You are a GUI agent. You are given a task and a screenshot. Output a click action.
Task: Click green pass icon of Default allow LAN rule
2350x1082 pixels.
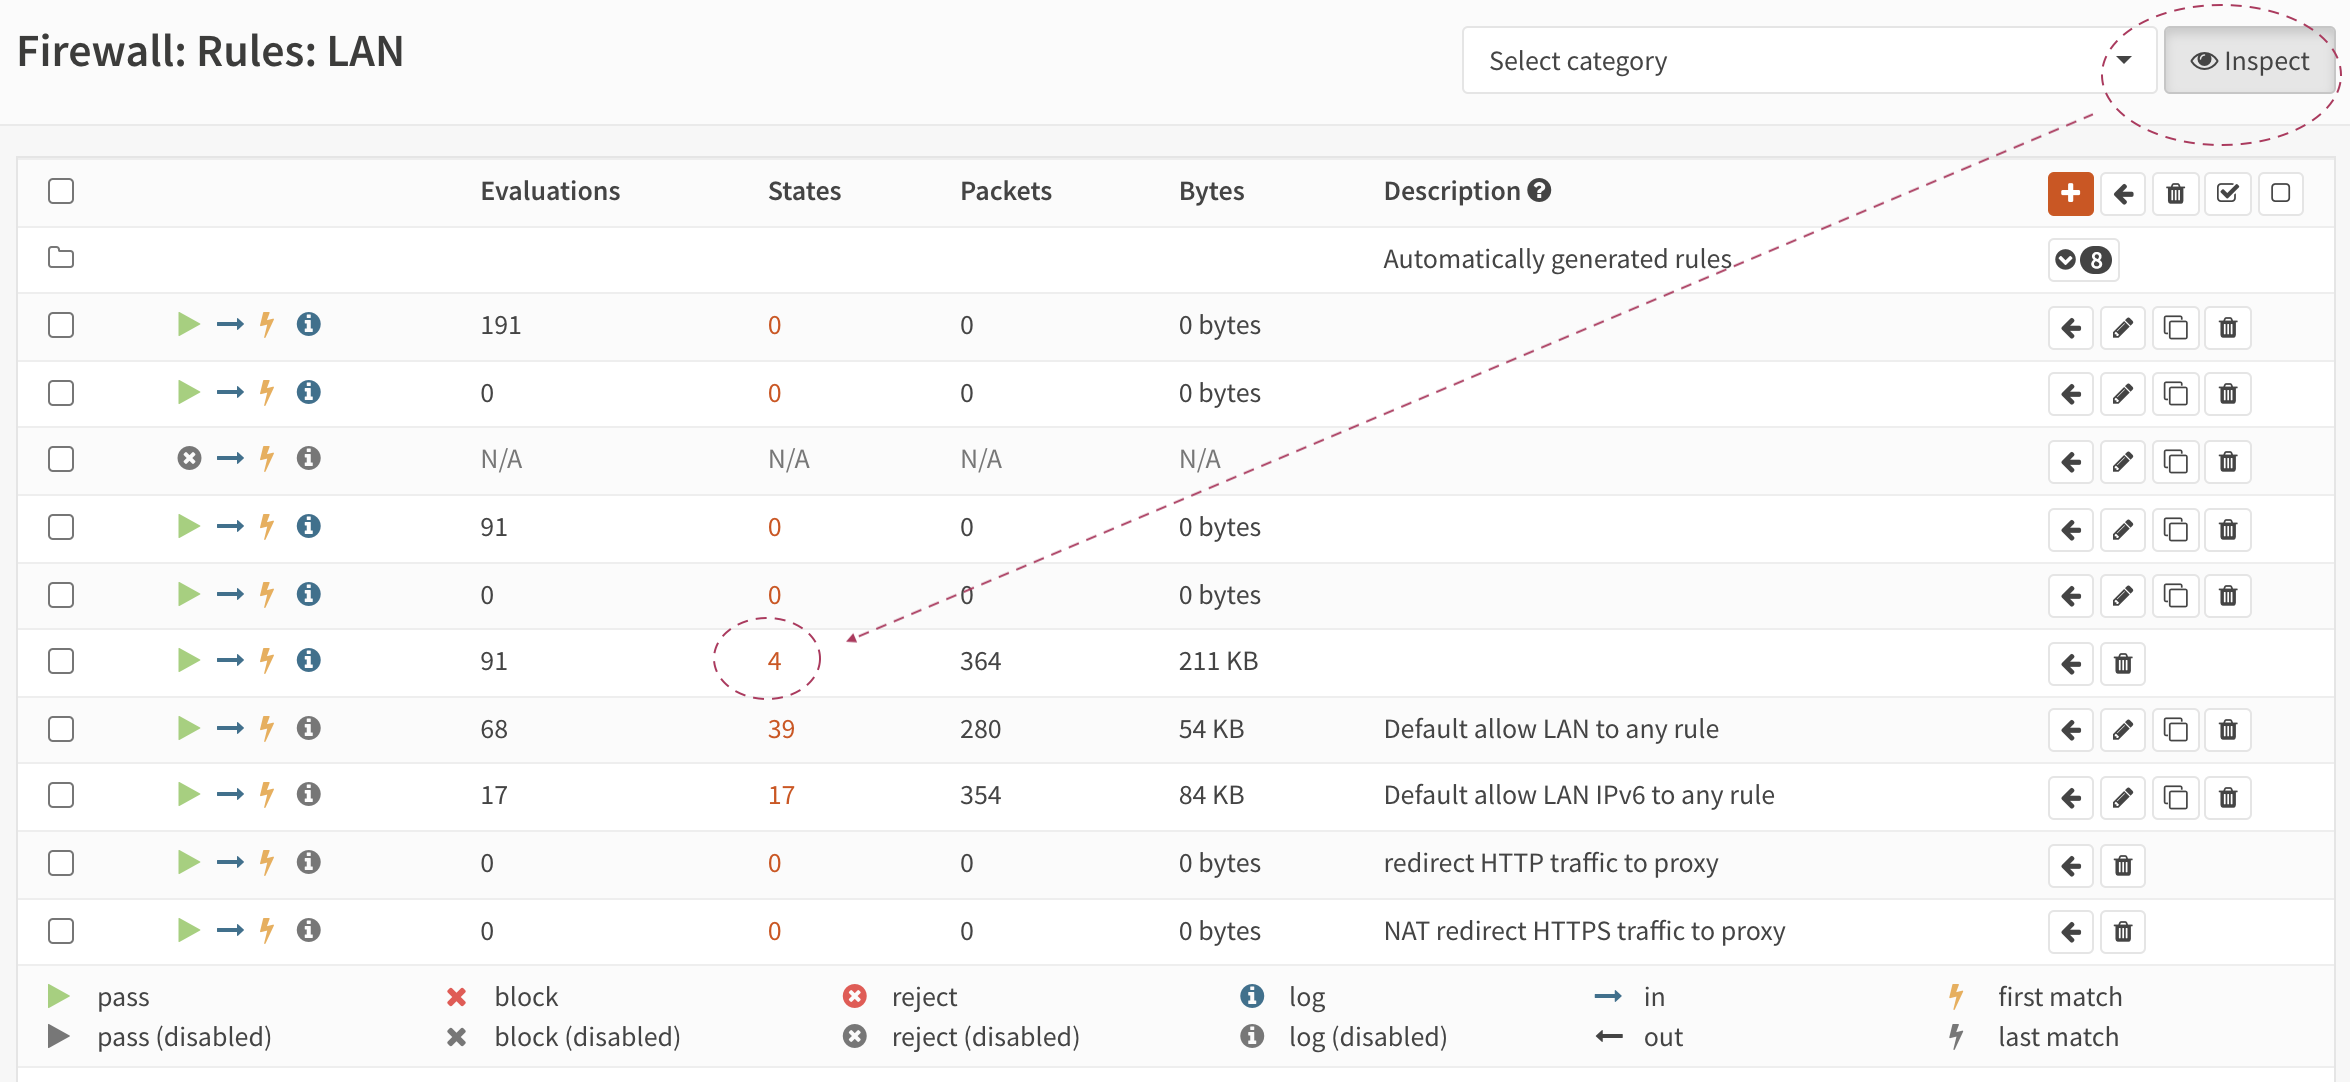point(188,728)
